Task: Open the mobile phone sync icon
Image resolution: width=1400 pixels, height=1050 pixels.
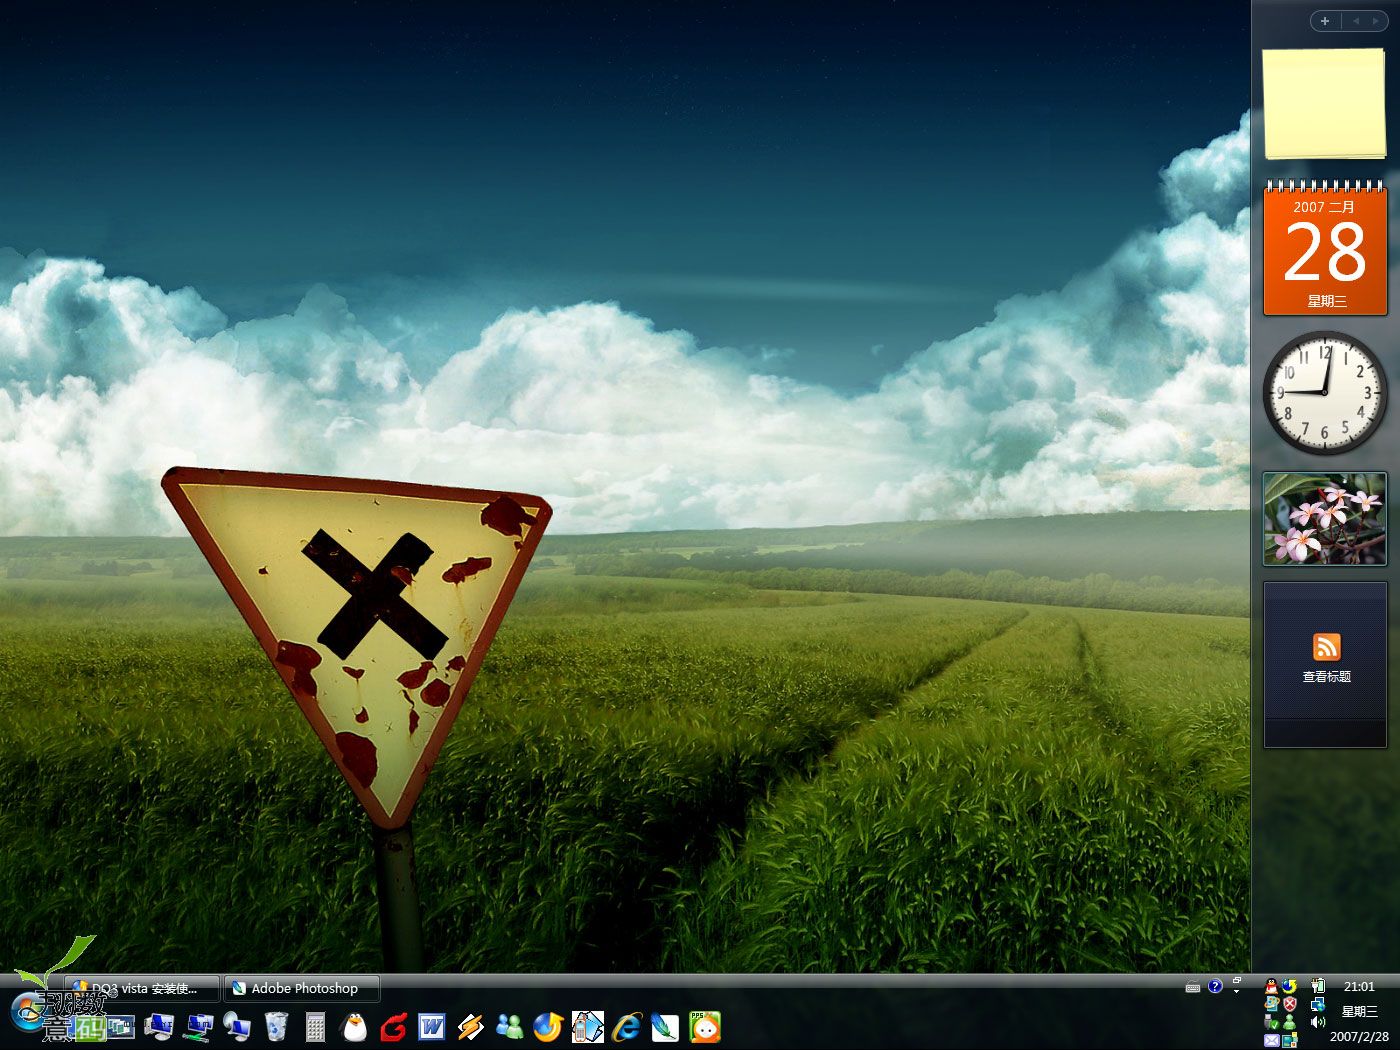Action: [588, 1027]
